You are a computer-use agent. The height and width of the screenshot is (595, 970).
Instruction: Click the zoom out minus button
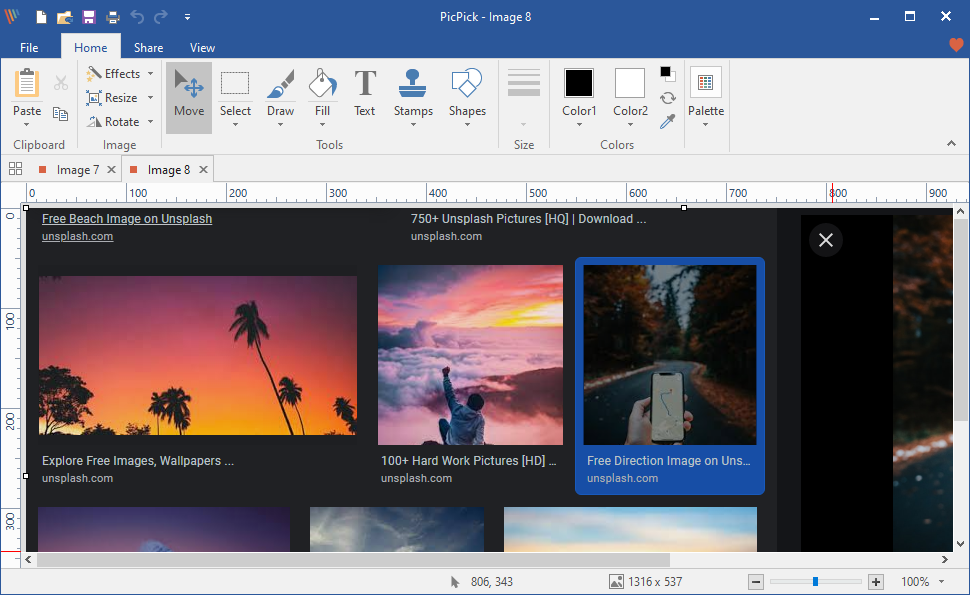click(x=755, y=581)
